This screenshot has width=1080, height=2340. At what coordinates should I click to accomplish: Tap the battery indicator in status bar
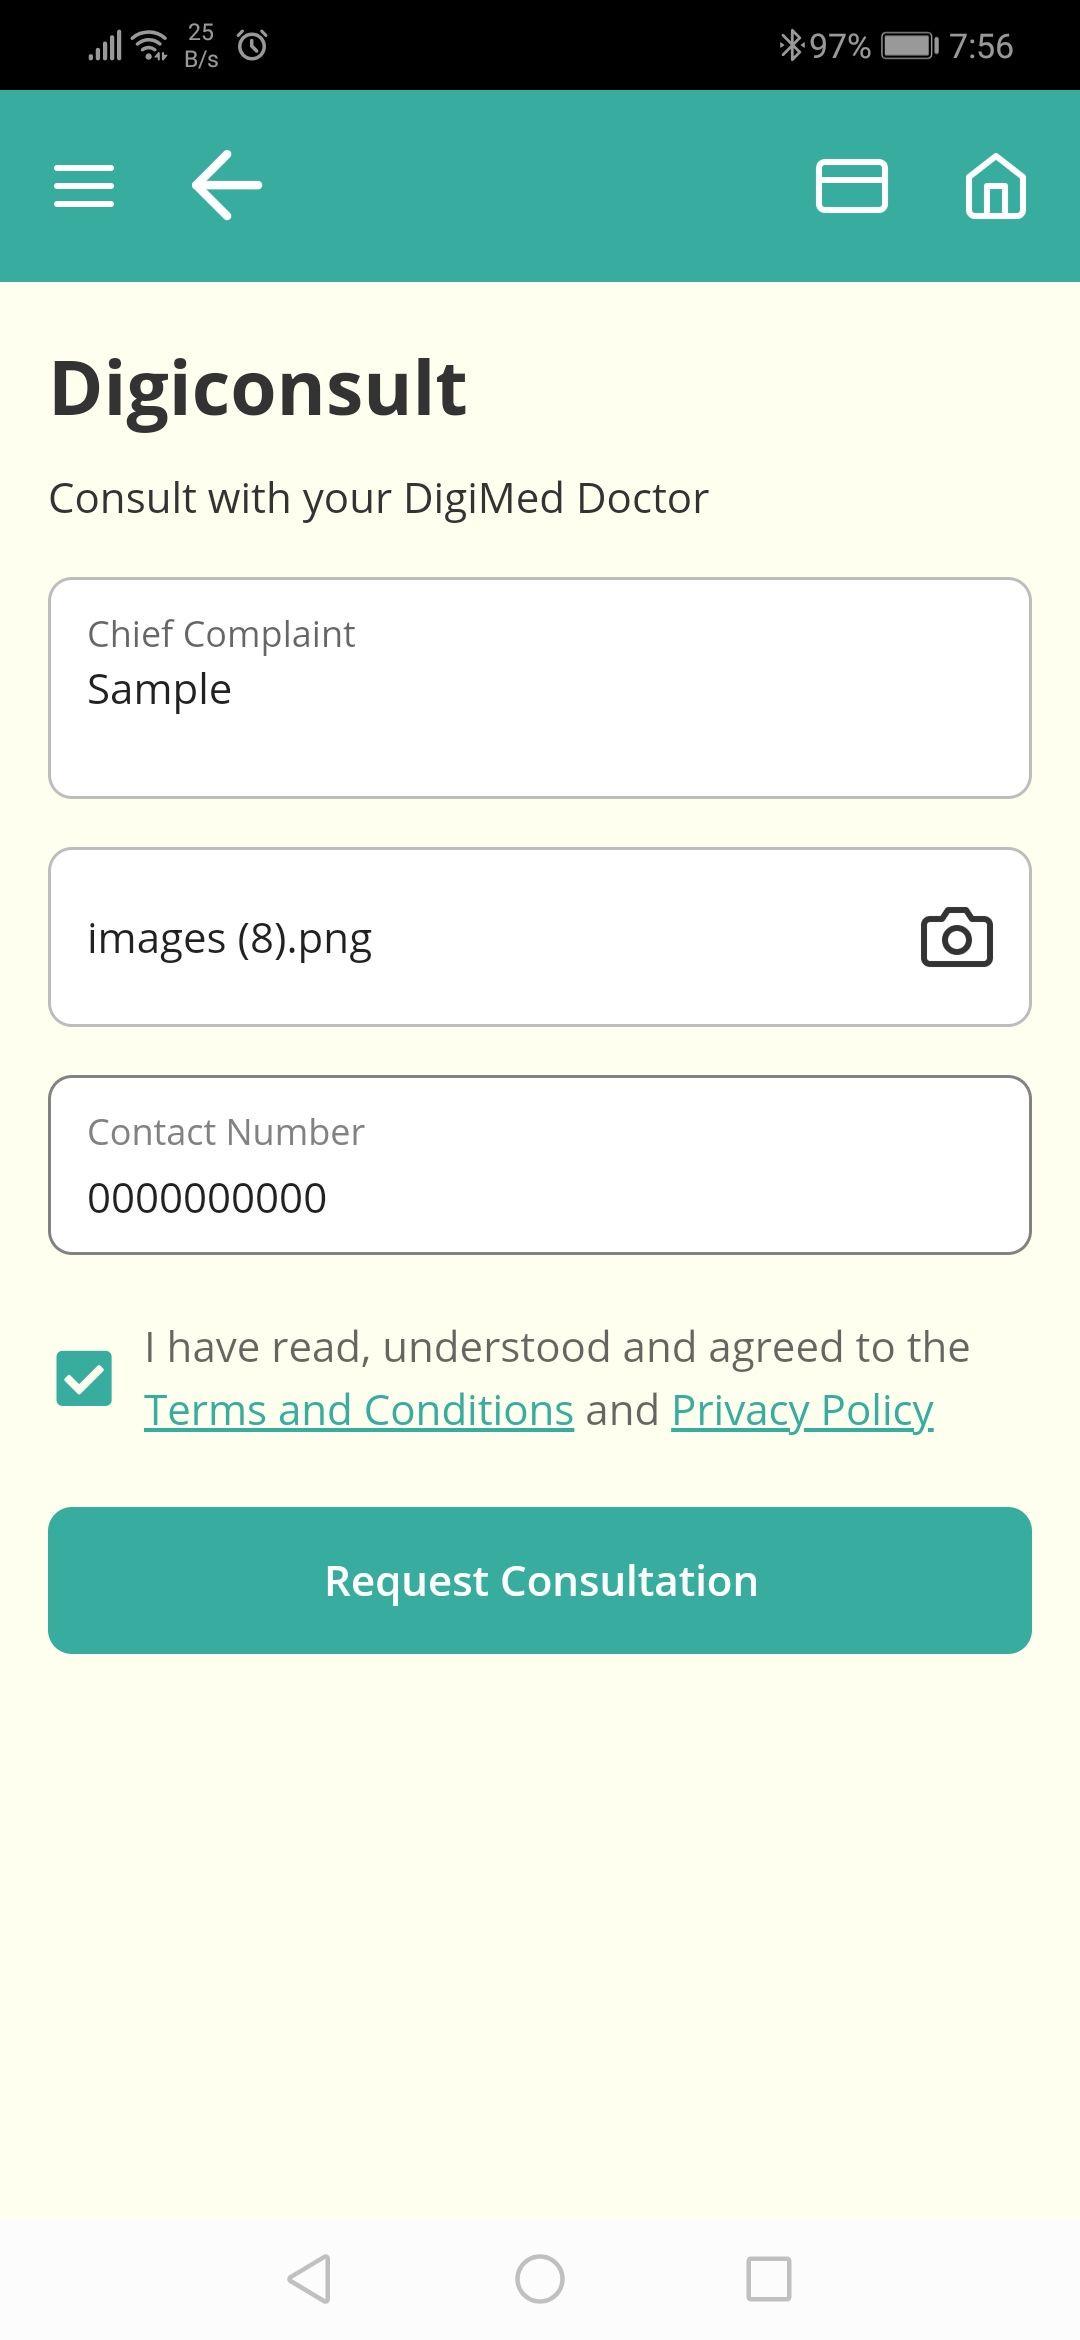(908, 46)
